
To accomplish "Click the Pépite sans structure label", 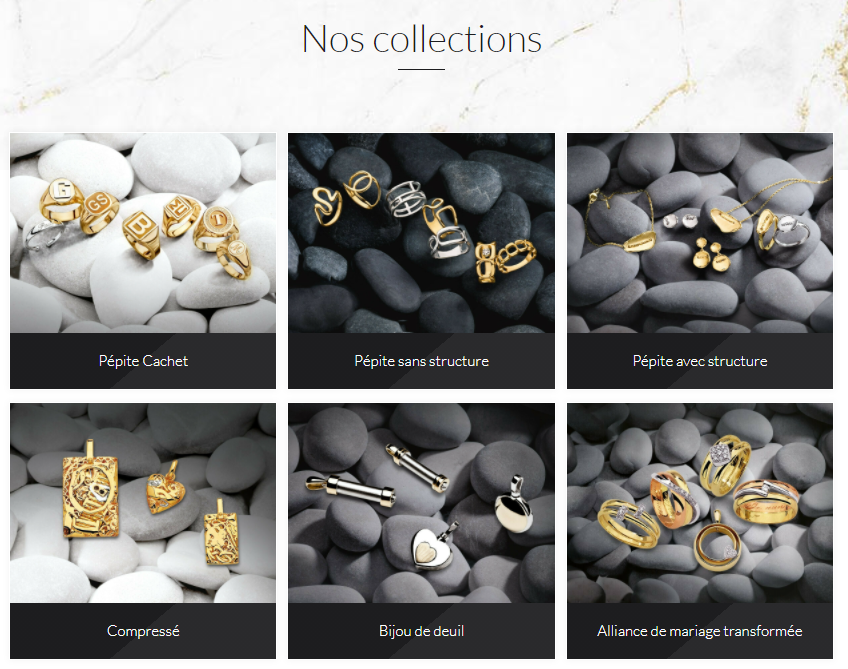I will 421,361.
